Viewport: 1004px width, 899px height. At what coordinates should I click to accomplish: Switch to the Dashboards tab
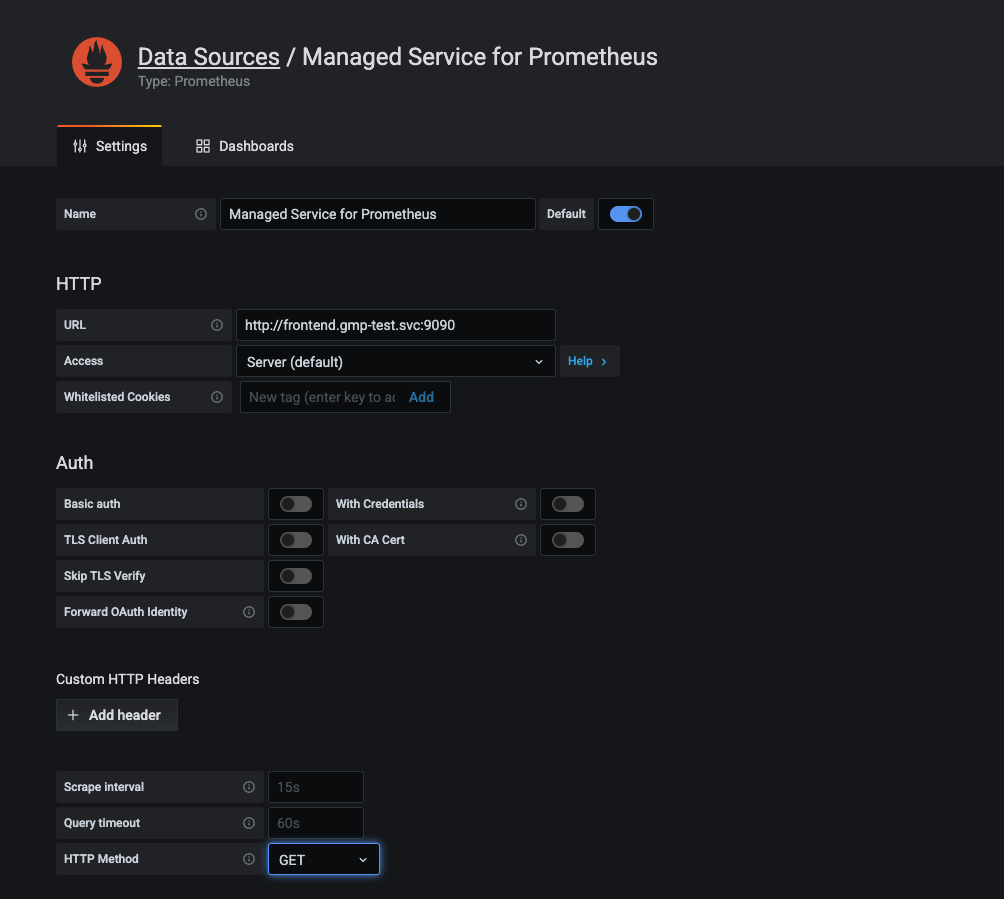tap(245, 146)
